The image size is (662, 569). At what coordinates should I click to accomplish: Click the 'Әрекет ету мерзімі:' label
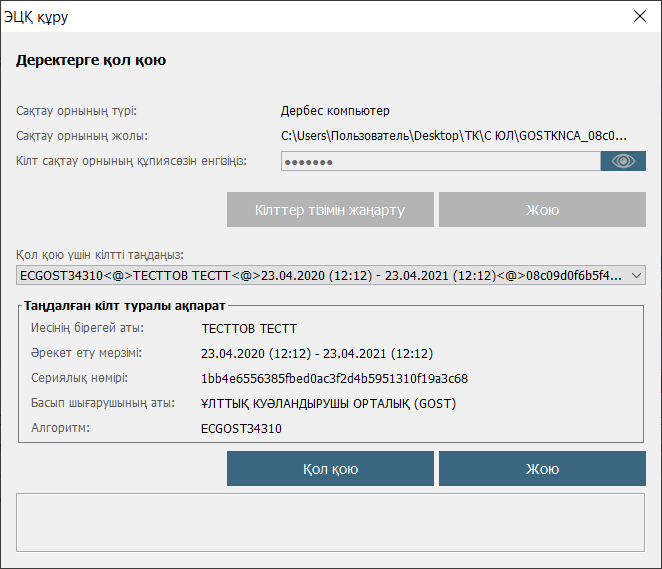click(x=86, y=353)
